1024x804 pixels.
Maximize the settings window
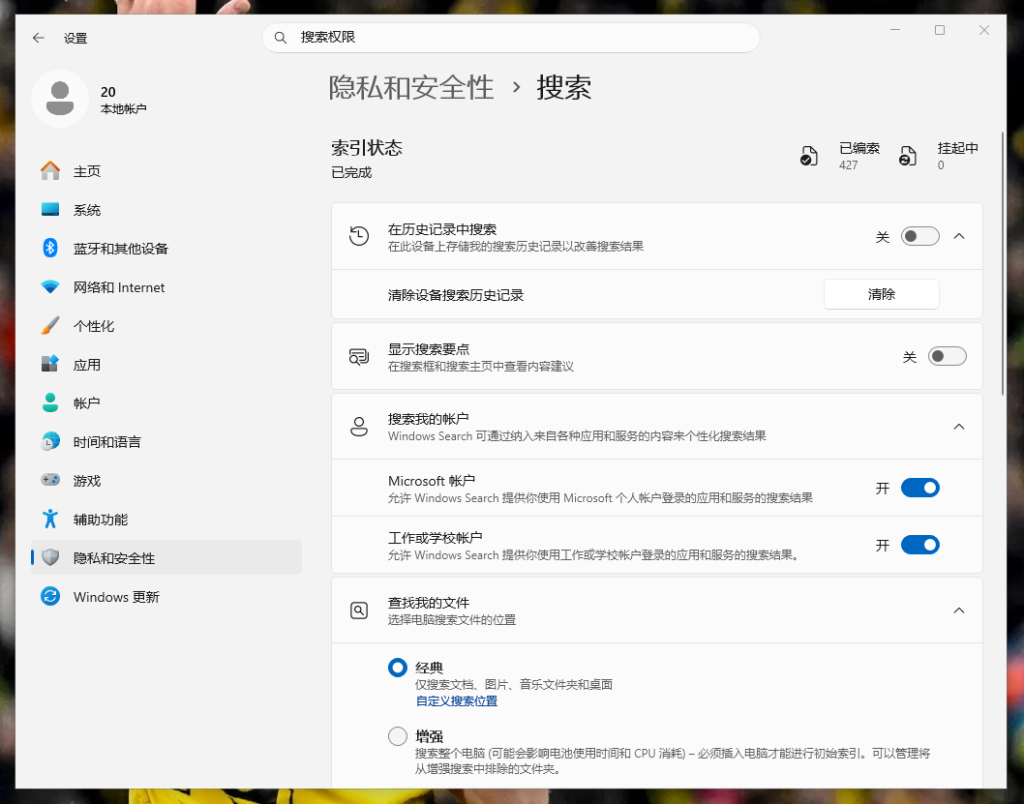point(940,30)
